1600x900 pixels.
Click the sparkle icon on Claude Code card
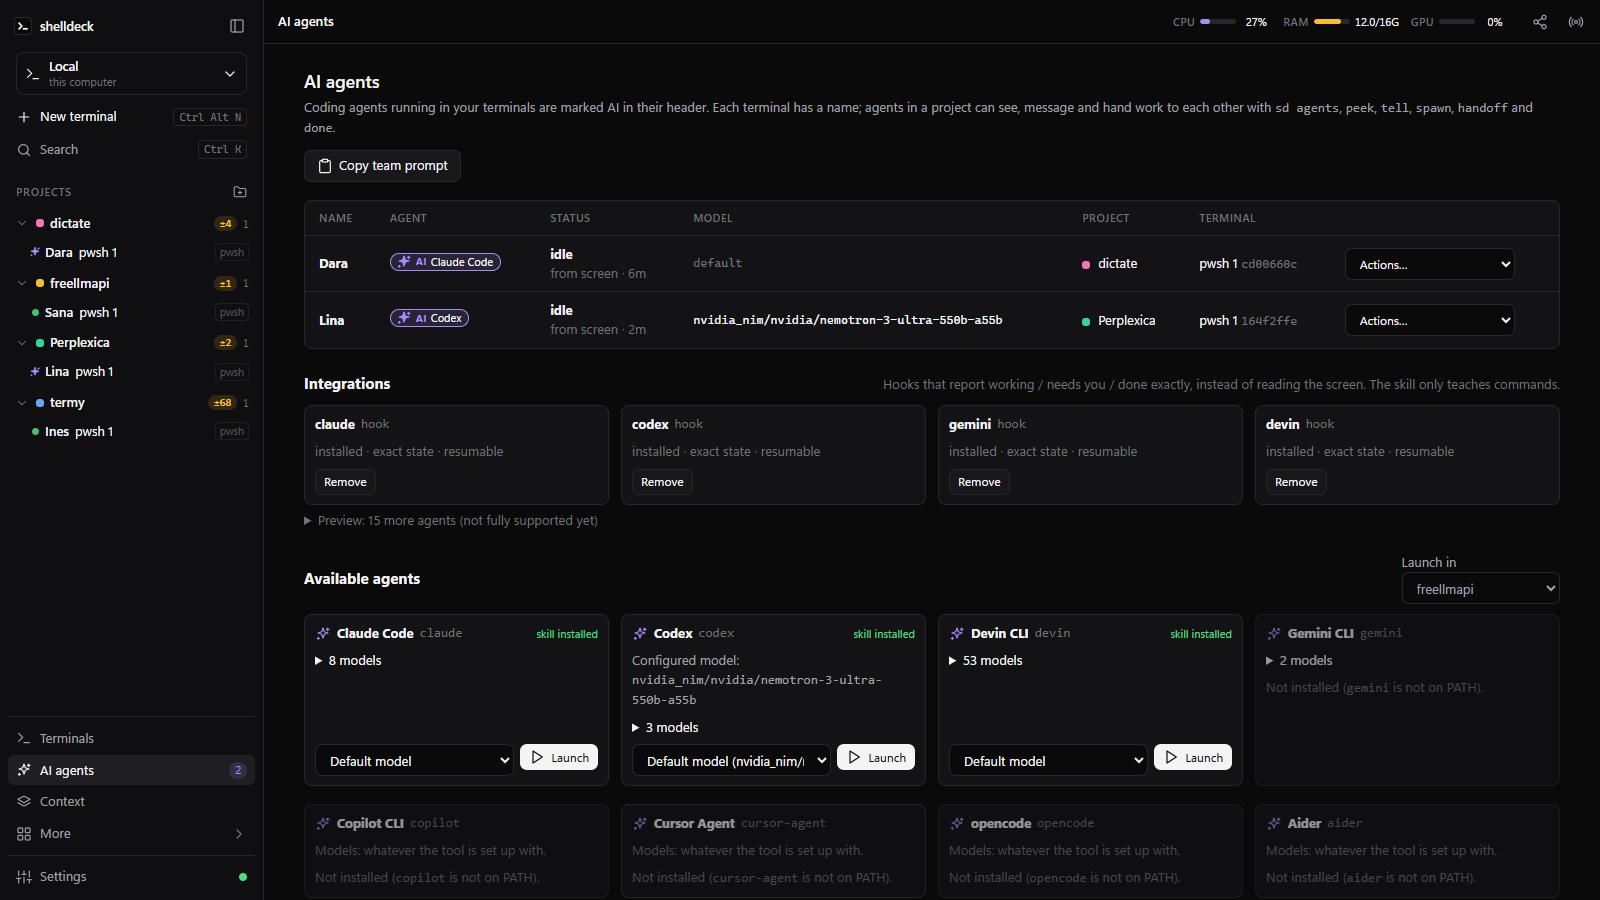pos(323,633)
